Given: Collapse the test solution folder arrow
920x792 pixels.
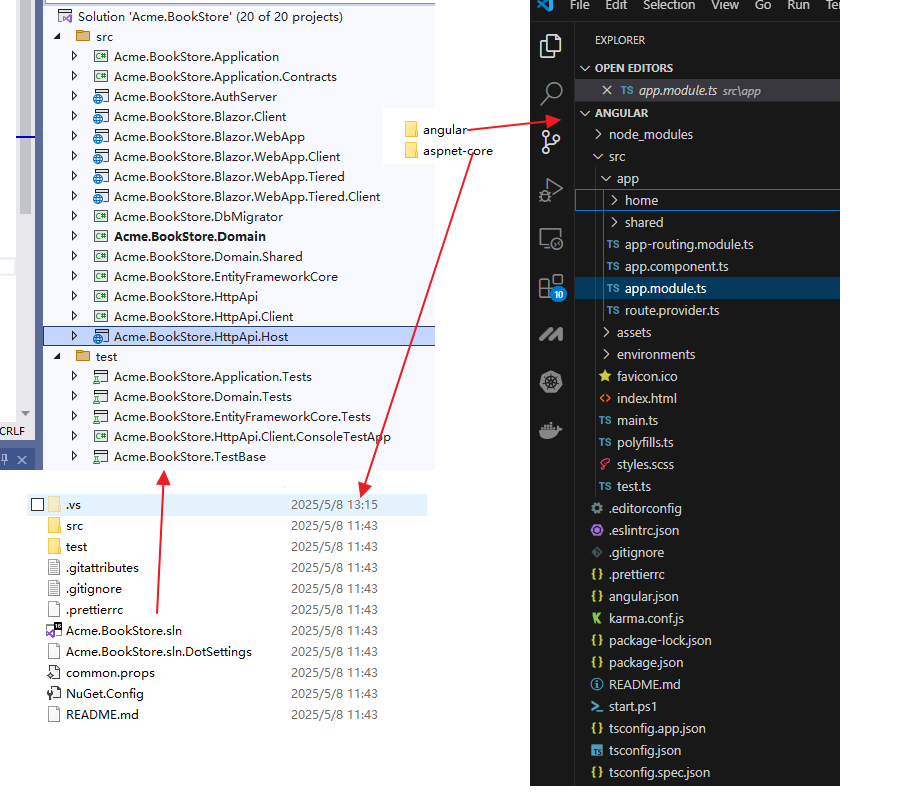Looking at the screenshot, I should 58,357.
